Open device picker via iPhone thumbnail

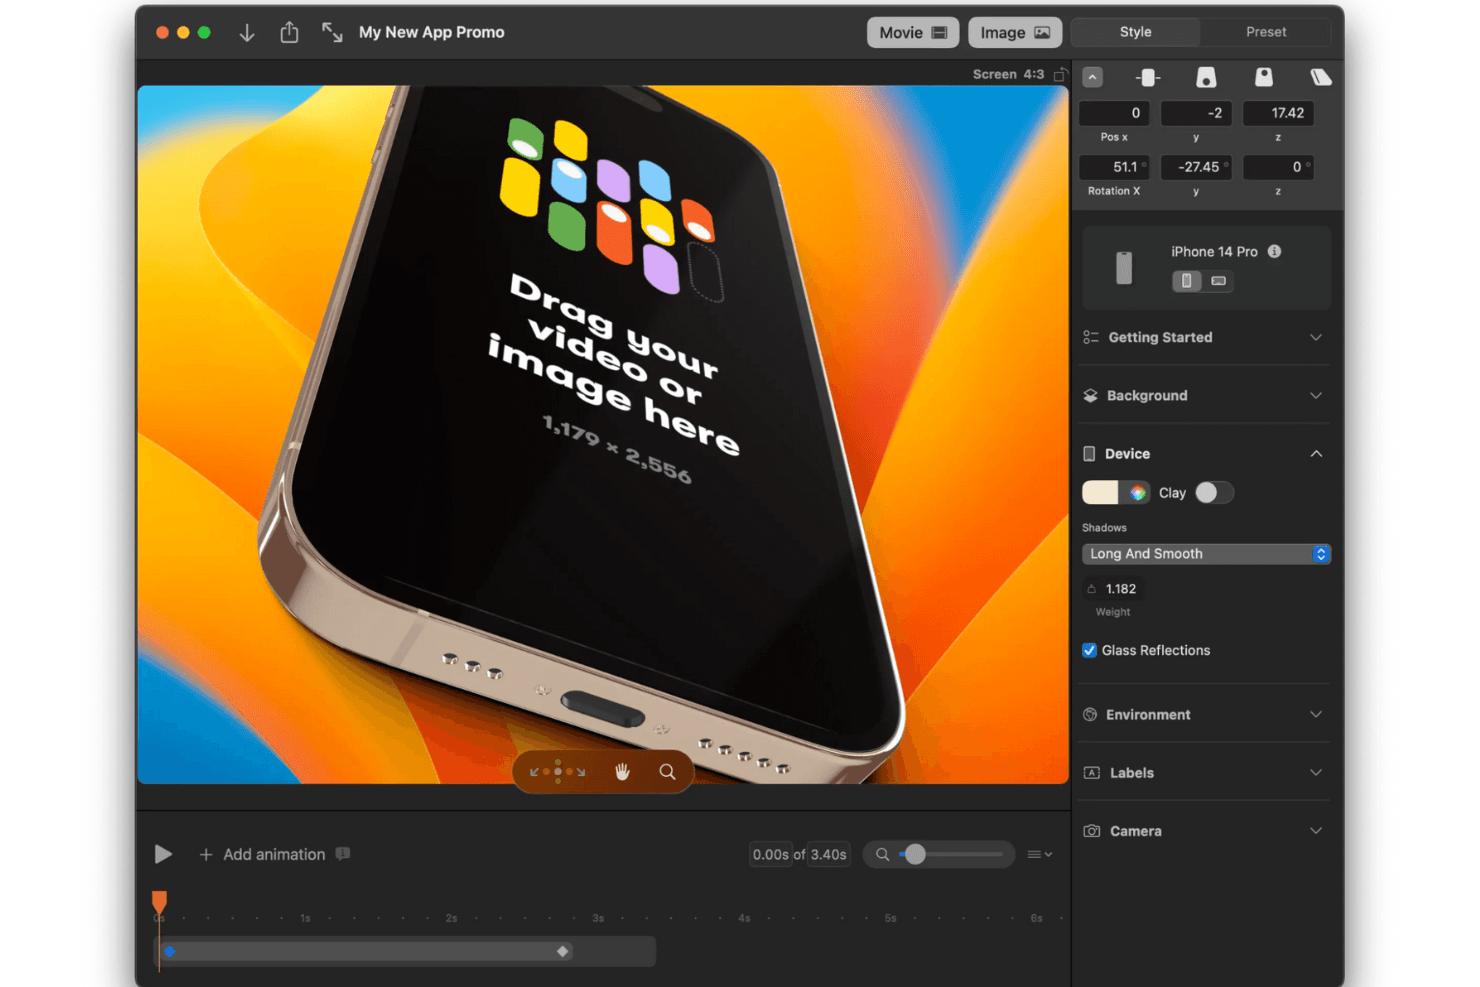pos(1124,268)
